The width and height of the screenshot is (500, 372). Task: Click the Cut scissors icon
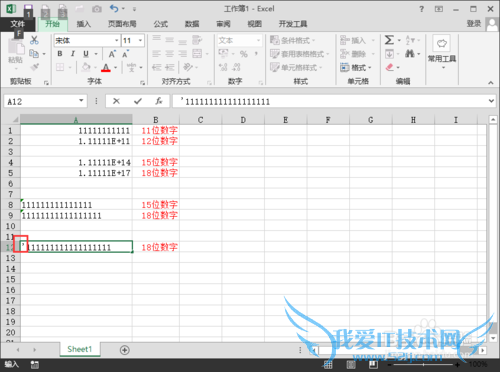[x=34, y=40]
